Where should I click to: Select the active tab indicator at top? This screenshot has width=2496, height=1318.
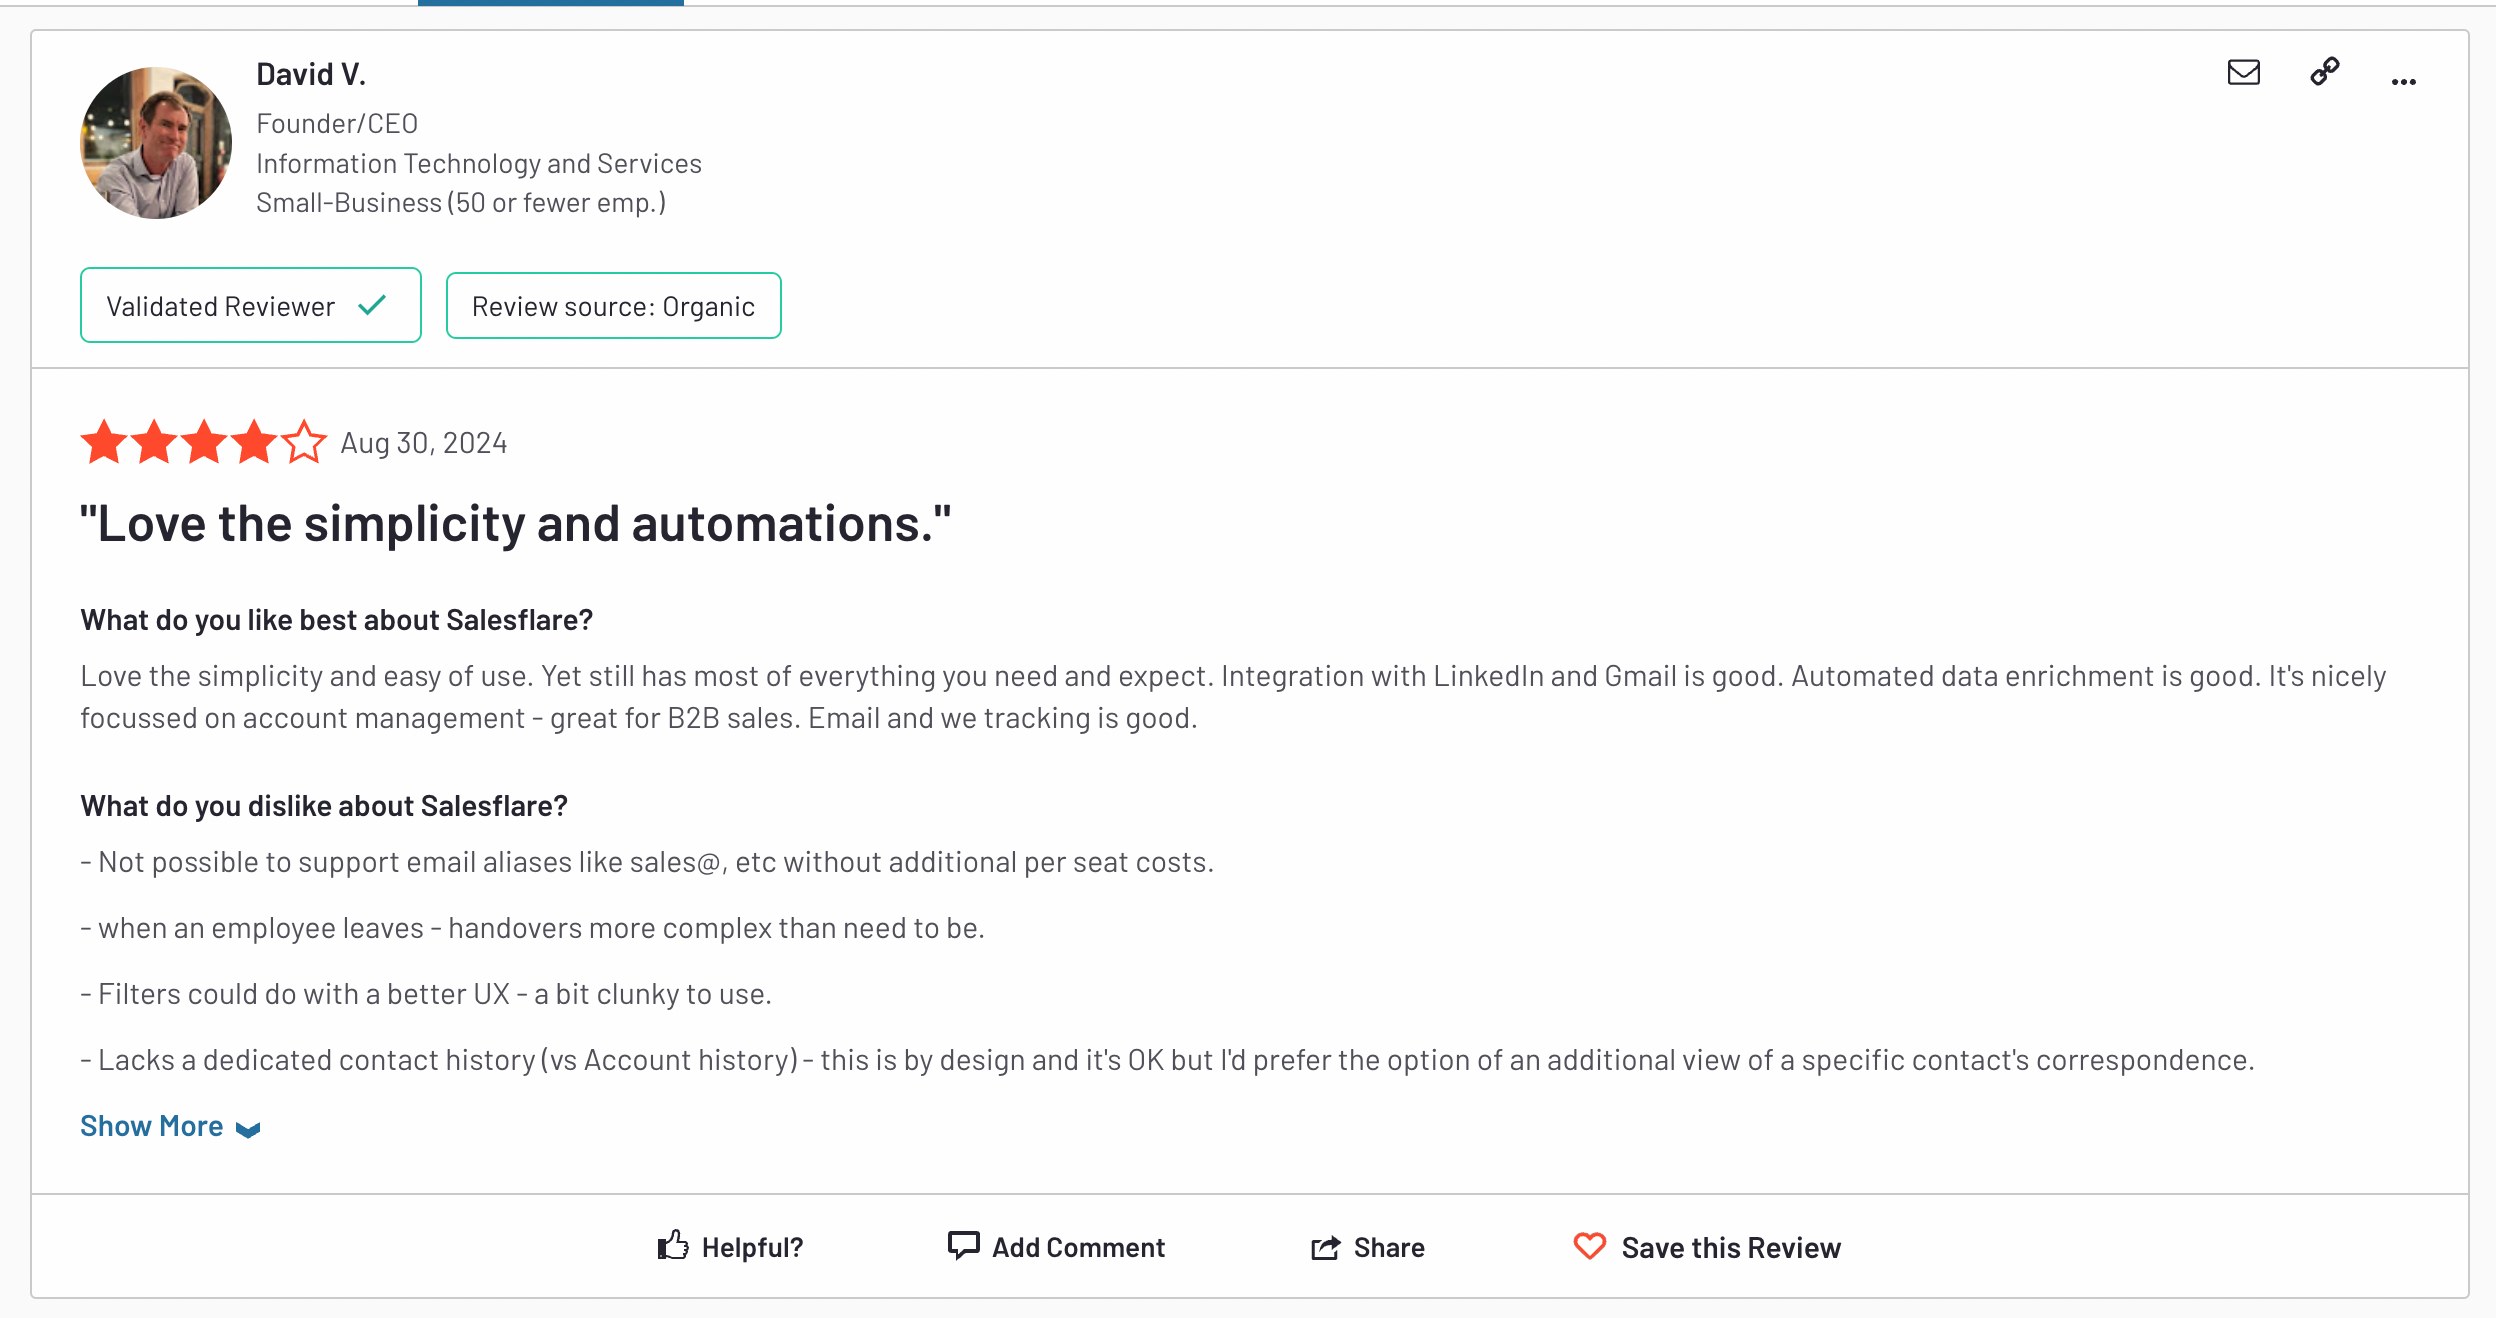[x=551, y=3]
